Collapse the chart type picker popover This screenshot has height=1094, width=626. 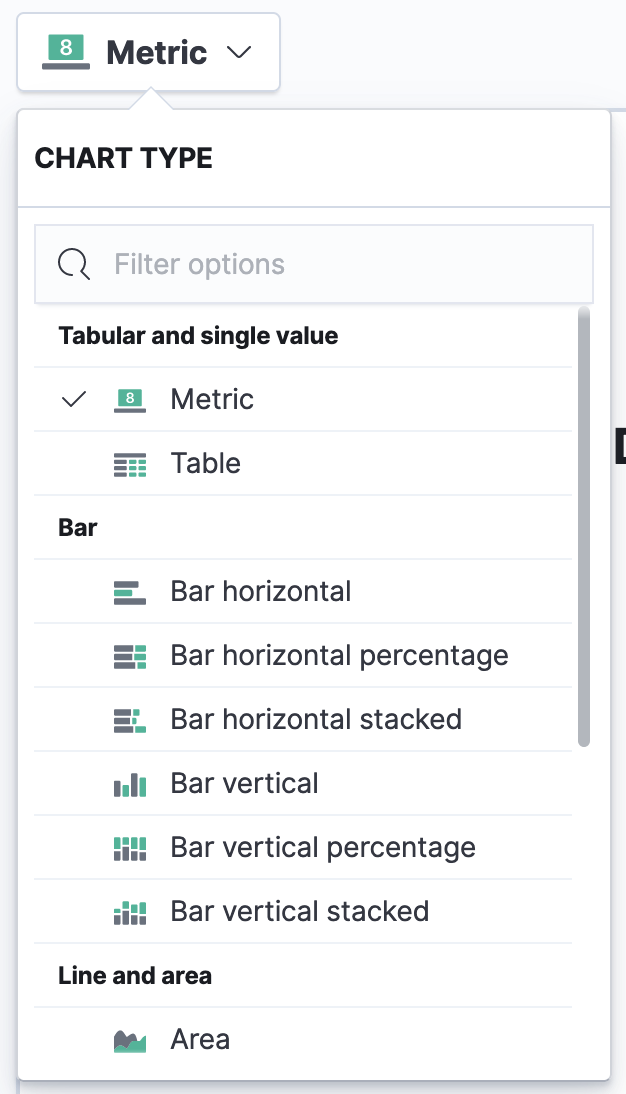[x=148, y=52]
